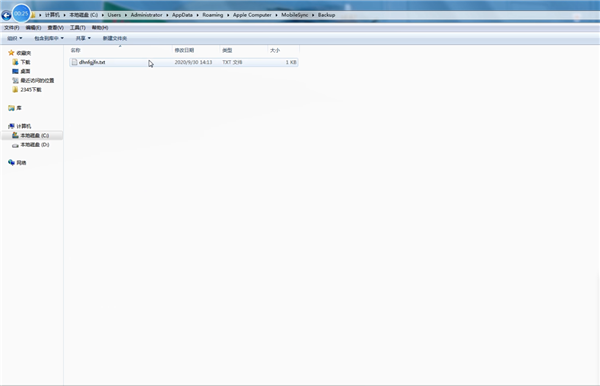600x386 pixels.
Task: Open the 工具(T) menu
Action: click(78, 28)
